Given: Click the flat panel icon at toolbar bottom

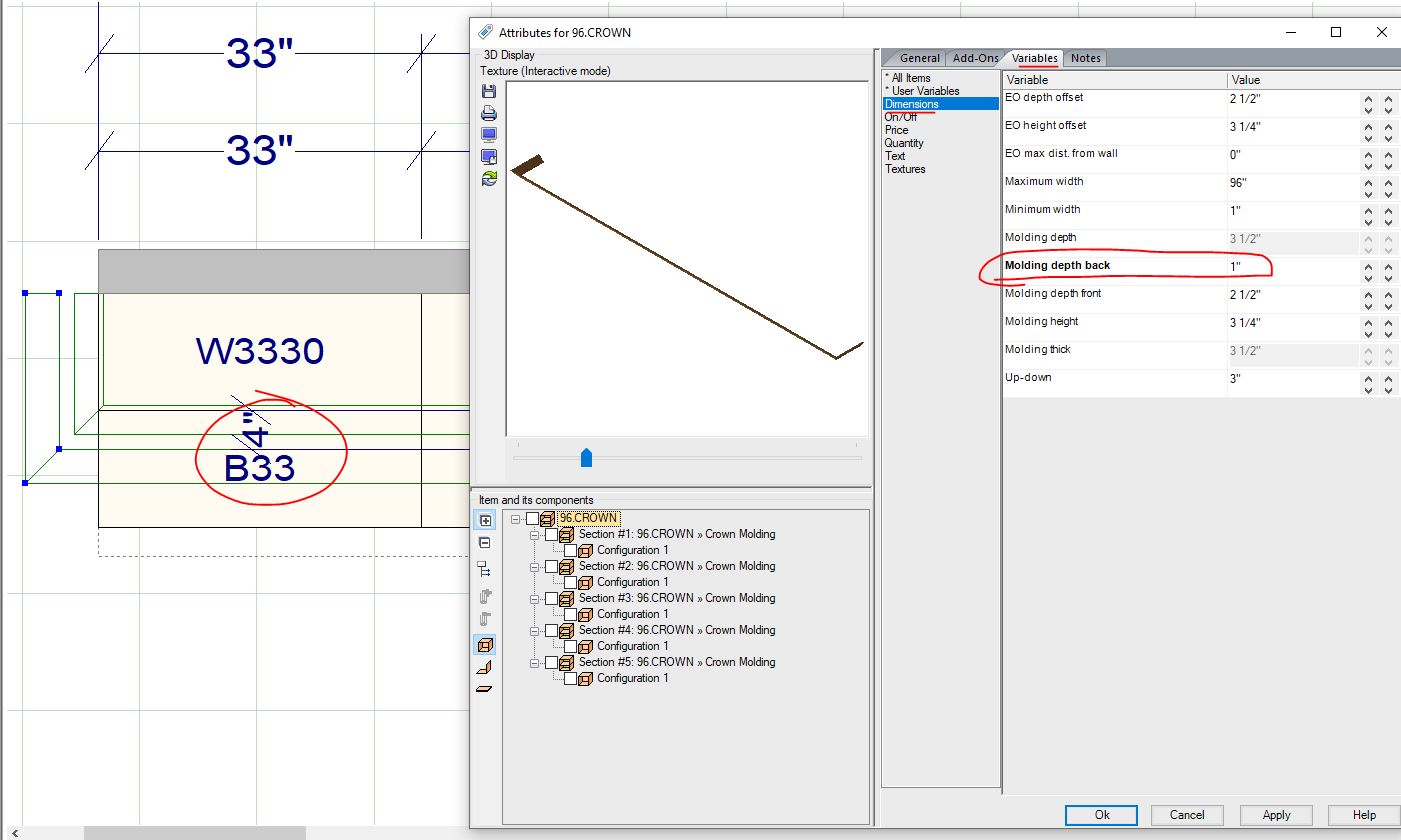Looking at the screenshot, I should [485, 689].
